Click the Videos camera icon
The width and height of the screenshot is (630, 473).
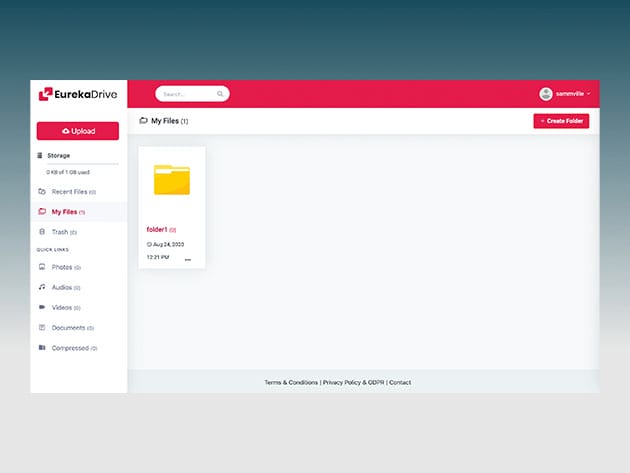pyautogui.click(x=42, y=307)
